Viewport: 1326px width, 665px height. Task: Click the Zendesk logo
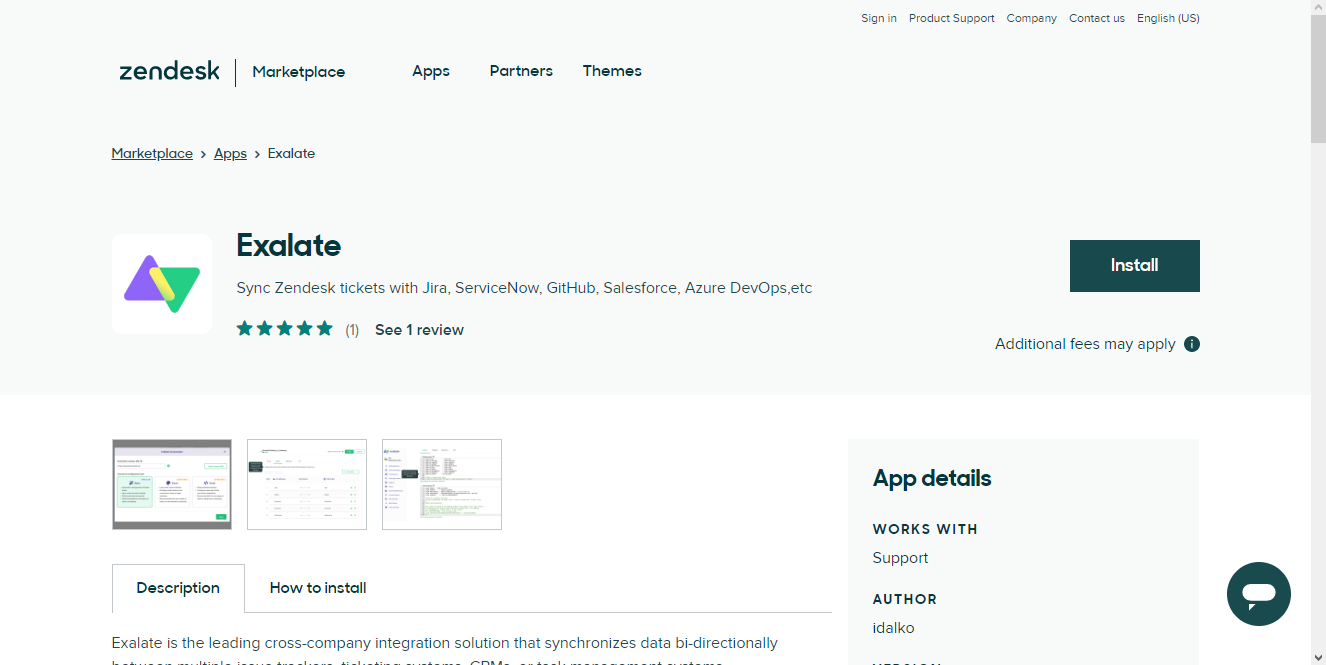(169, 71)
